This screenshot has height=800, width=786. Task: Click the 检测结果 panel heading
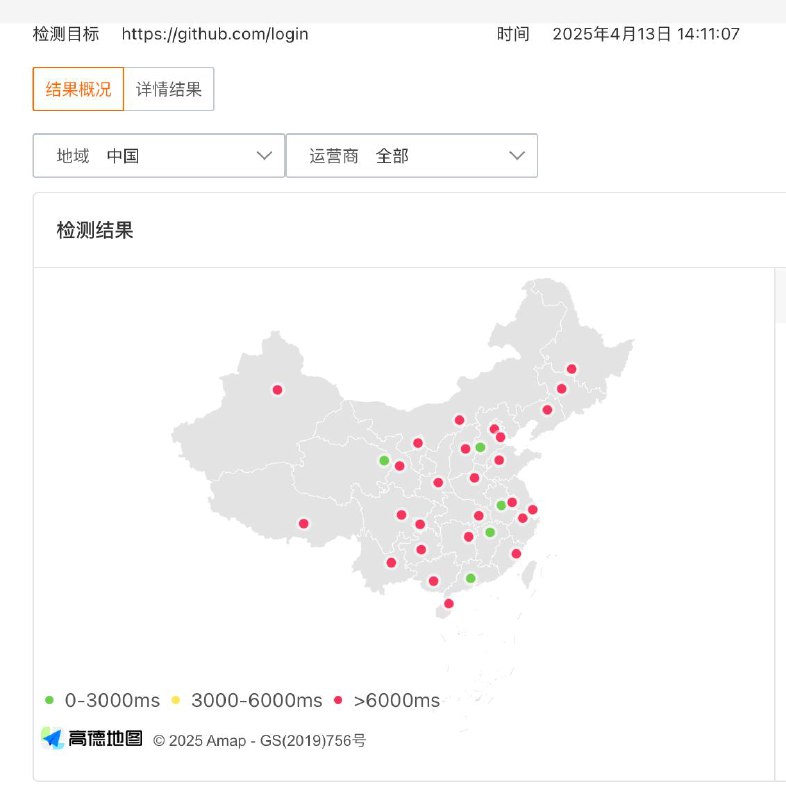[x=95, y=230]
